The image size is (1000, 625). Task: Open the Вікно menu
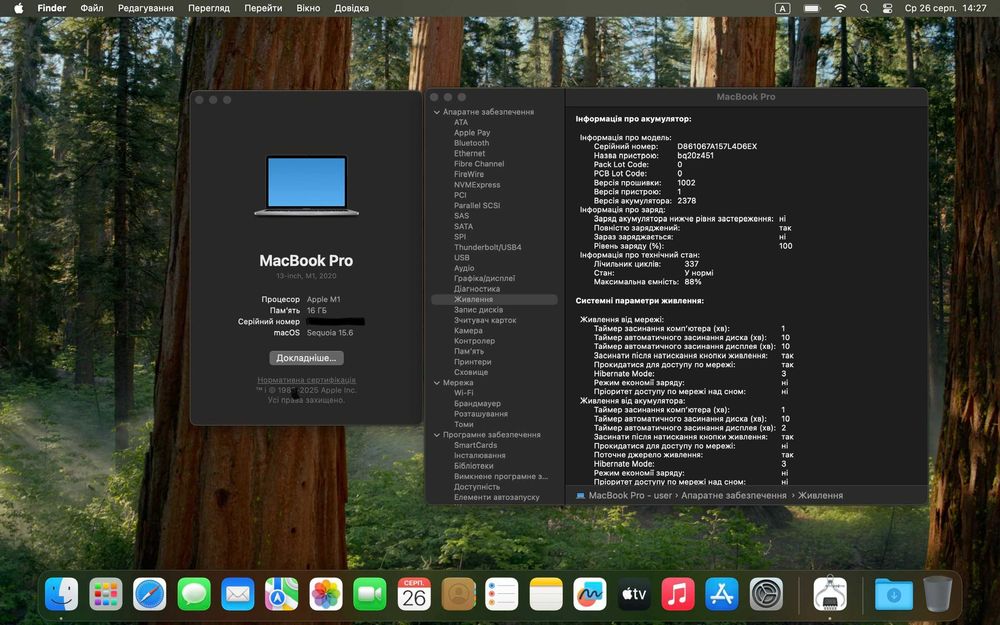click(x=308, y=8)
